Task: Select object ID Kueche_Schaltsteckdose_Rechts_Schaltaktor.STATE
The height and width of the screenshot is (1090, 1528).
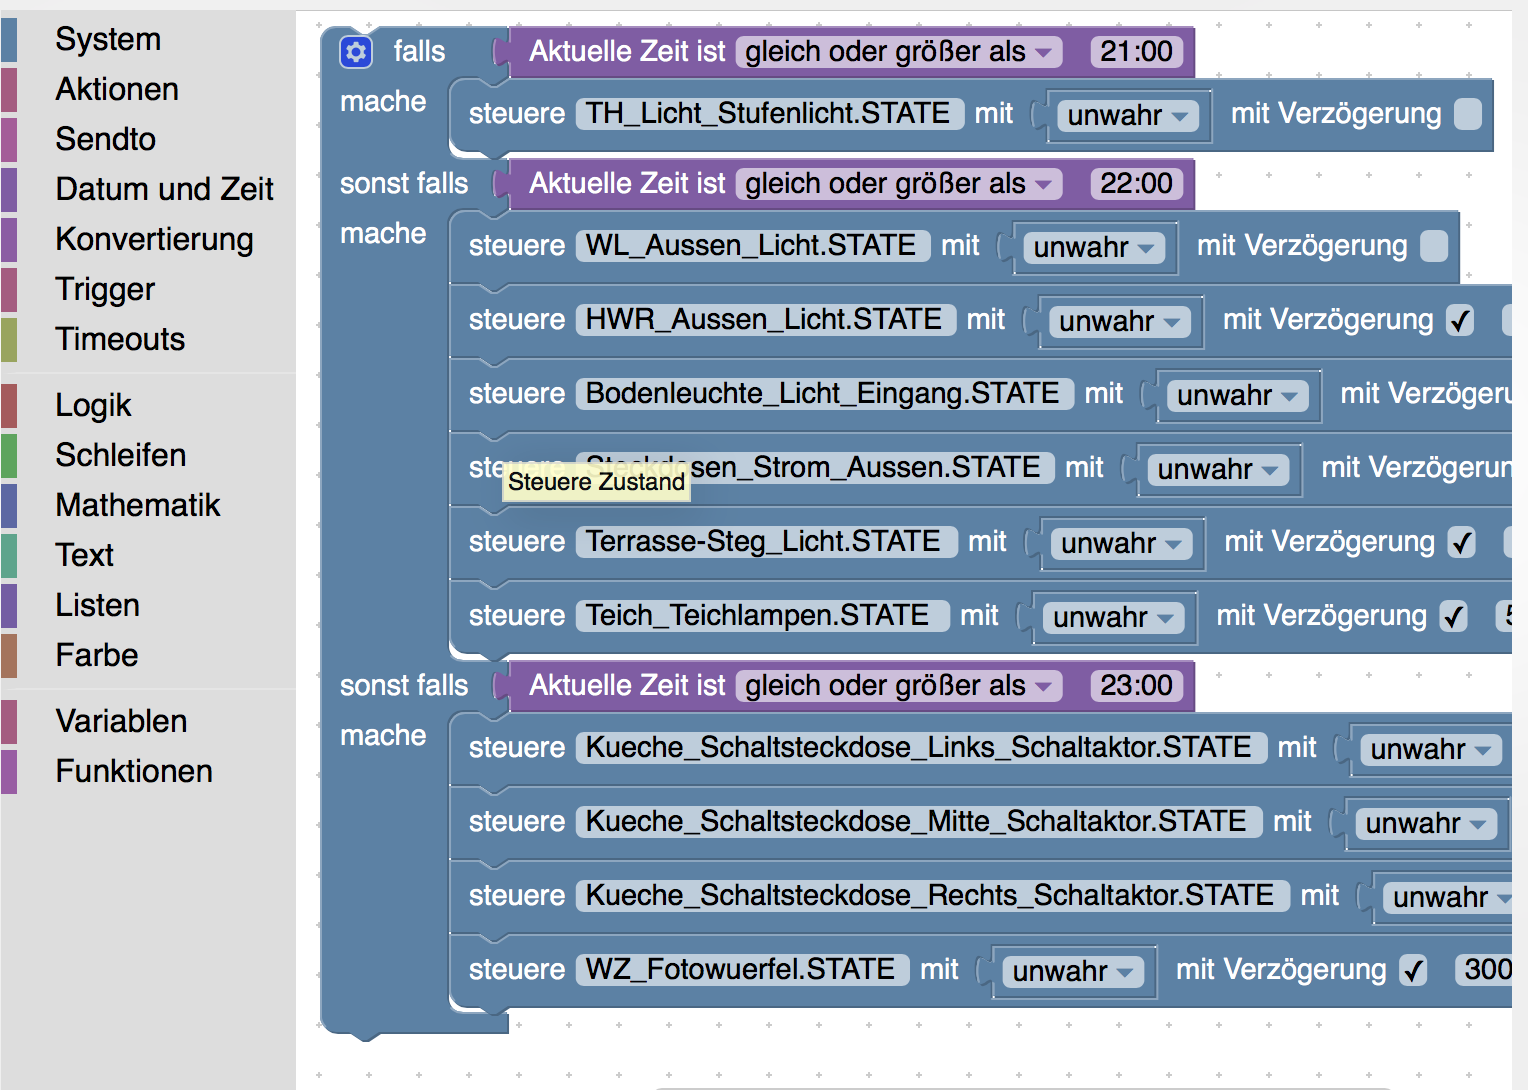Action: pyautogui.click(x=932, y=895)
